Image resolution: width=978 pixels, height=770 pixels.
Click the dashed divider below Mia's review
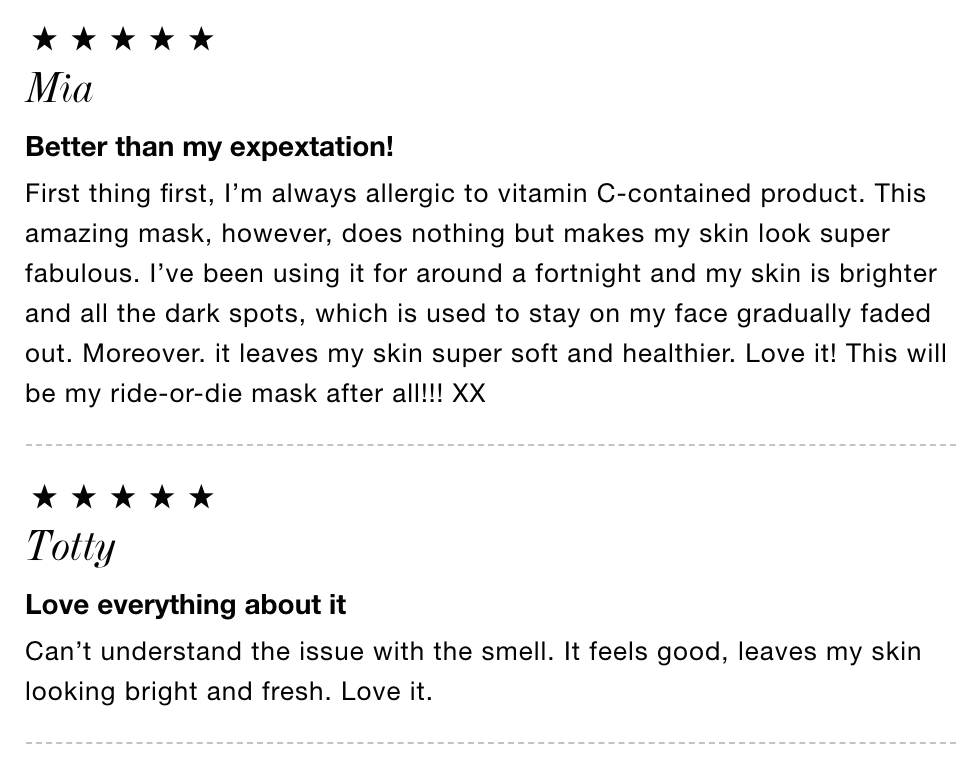click(x=491, y=445)
